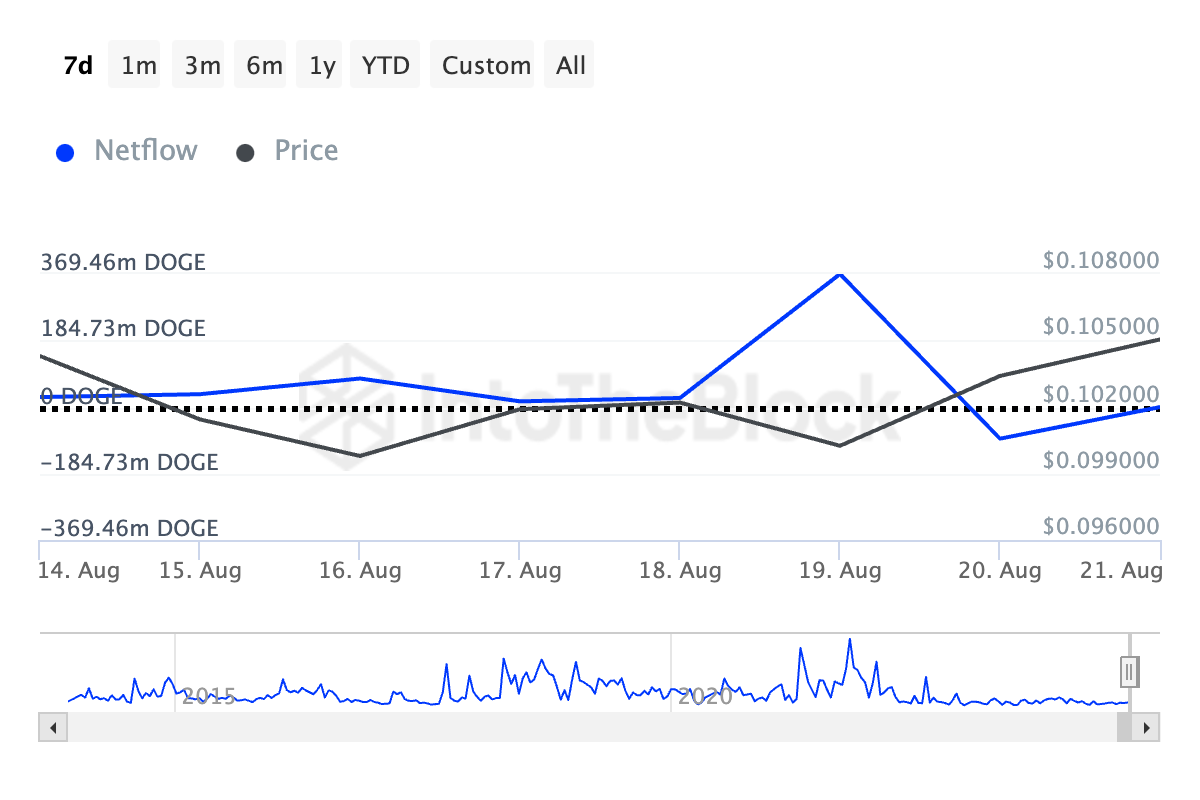Screen dimensions: 1200x800
Task: Click the Price low point at 16 Aug
Action: click(x=360, y=456)
